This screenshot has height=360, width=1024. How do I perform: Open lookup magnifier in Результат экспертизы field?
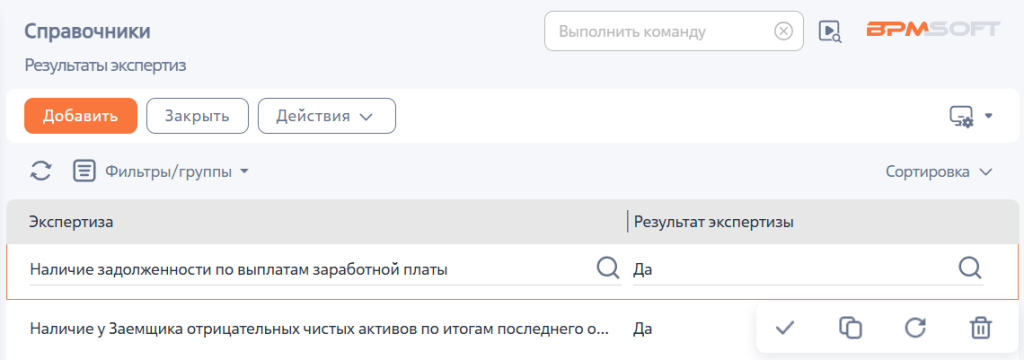(x=970, y=268)
